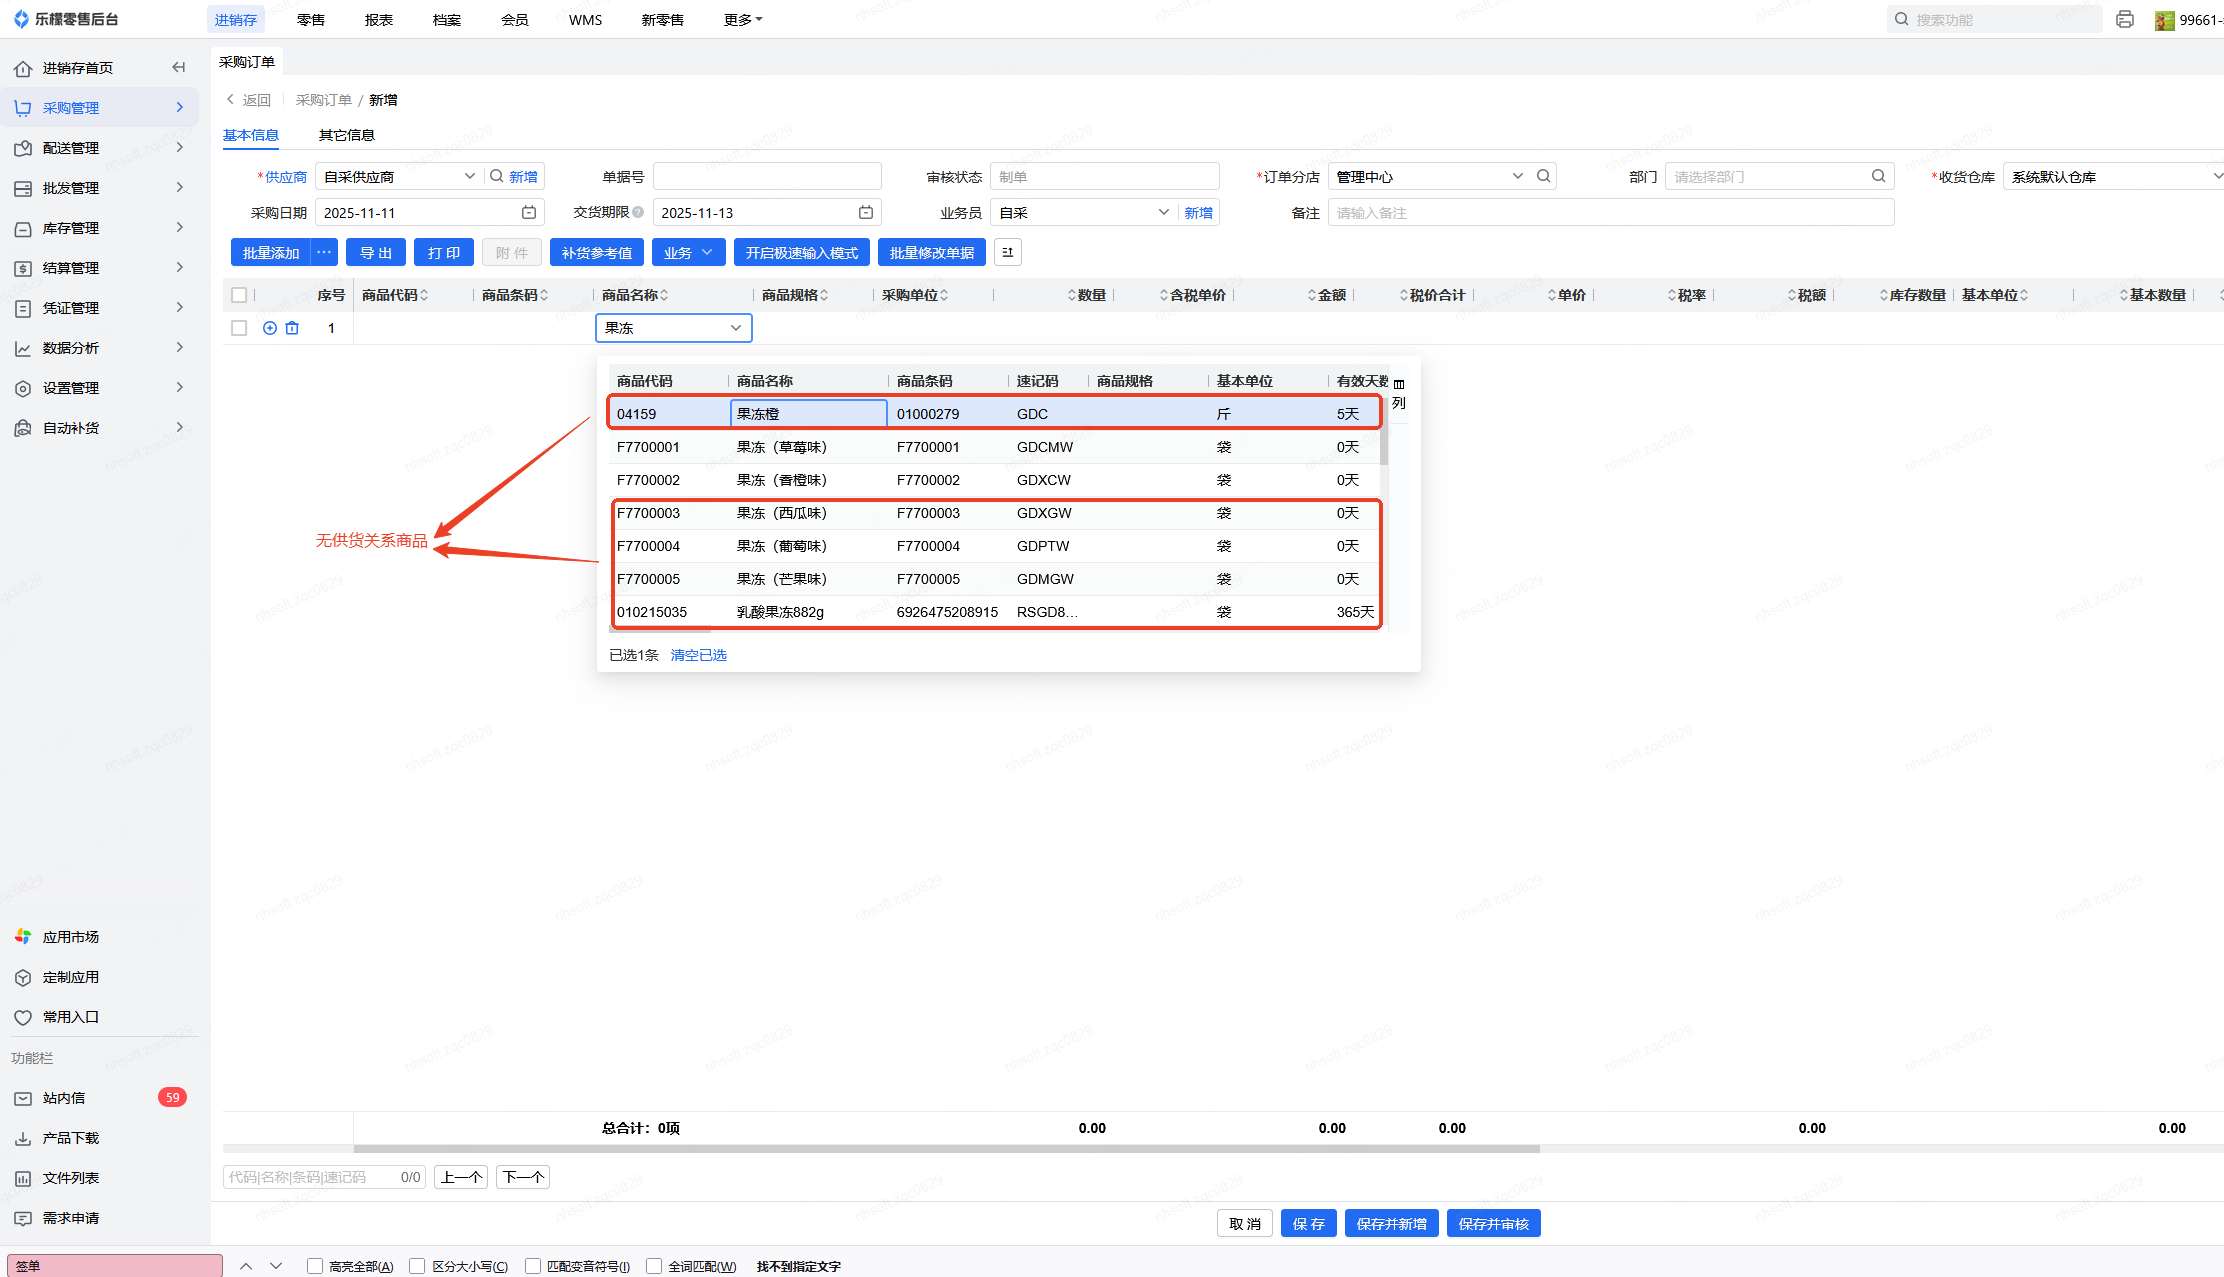
Task: Open the 报表 top menu
Action: tap(379, 20)
